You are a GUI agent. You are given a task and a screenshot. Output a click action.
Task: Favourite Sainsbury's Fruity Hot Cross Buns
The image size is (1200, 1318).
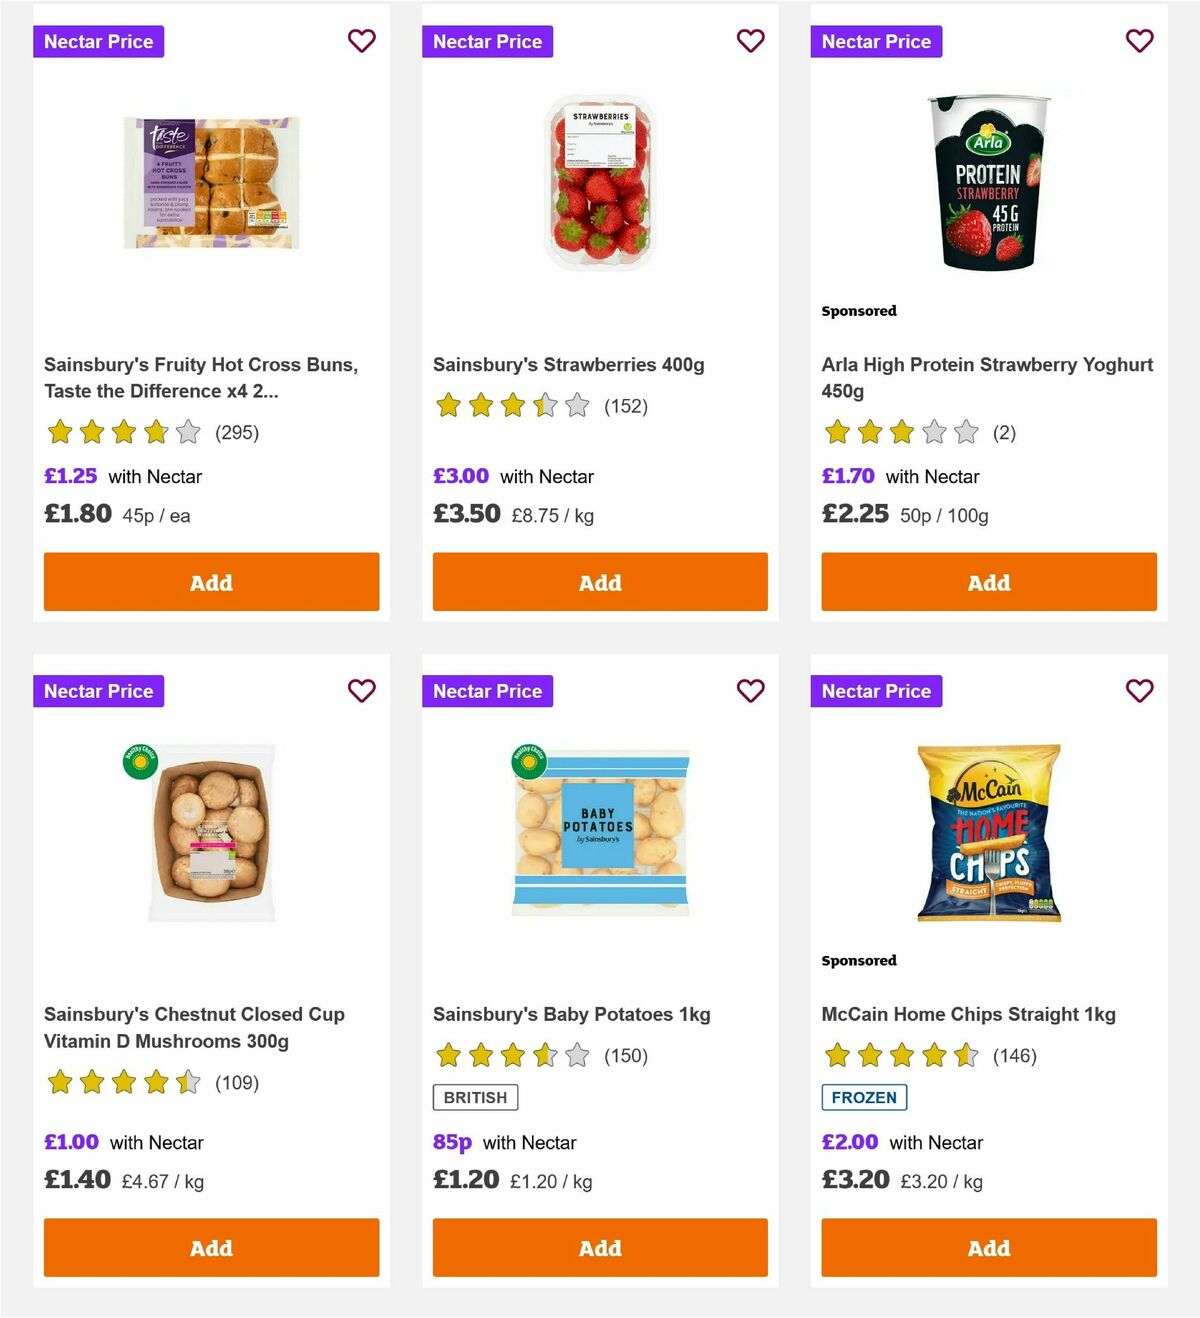tap(361, 41)
